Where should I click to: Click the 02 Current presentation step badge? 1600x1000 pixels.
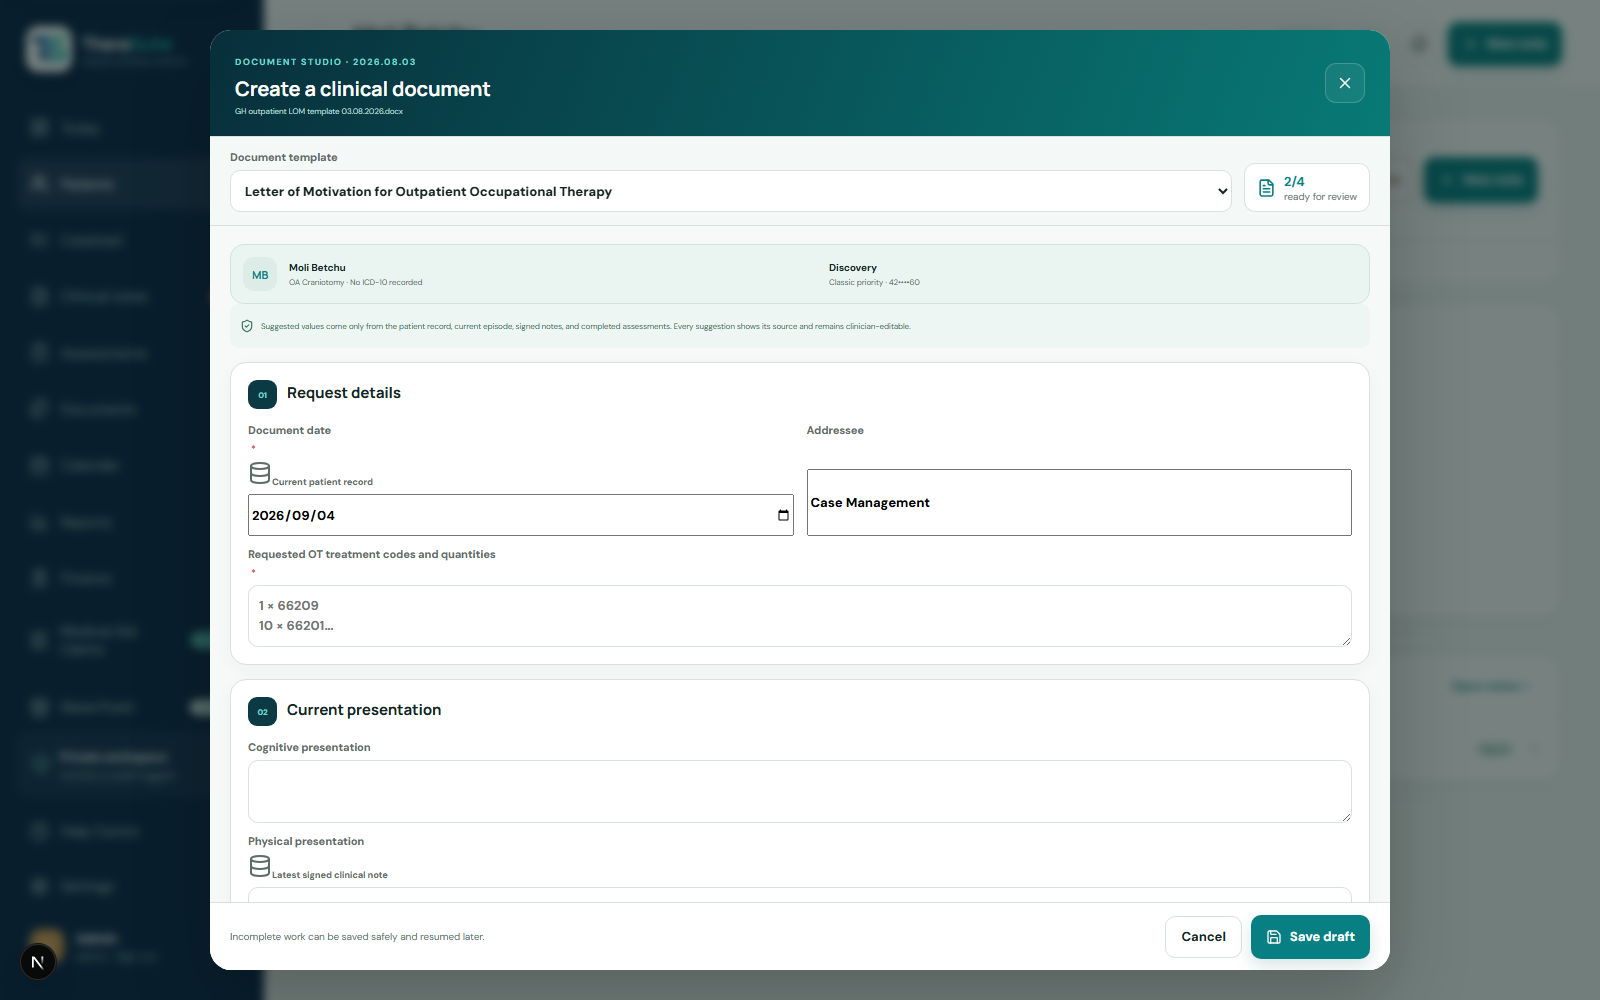coord(262,711)
